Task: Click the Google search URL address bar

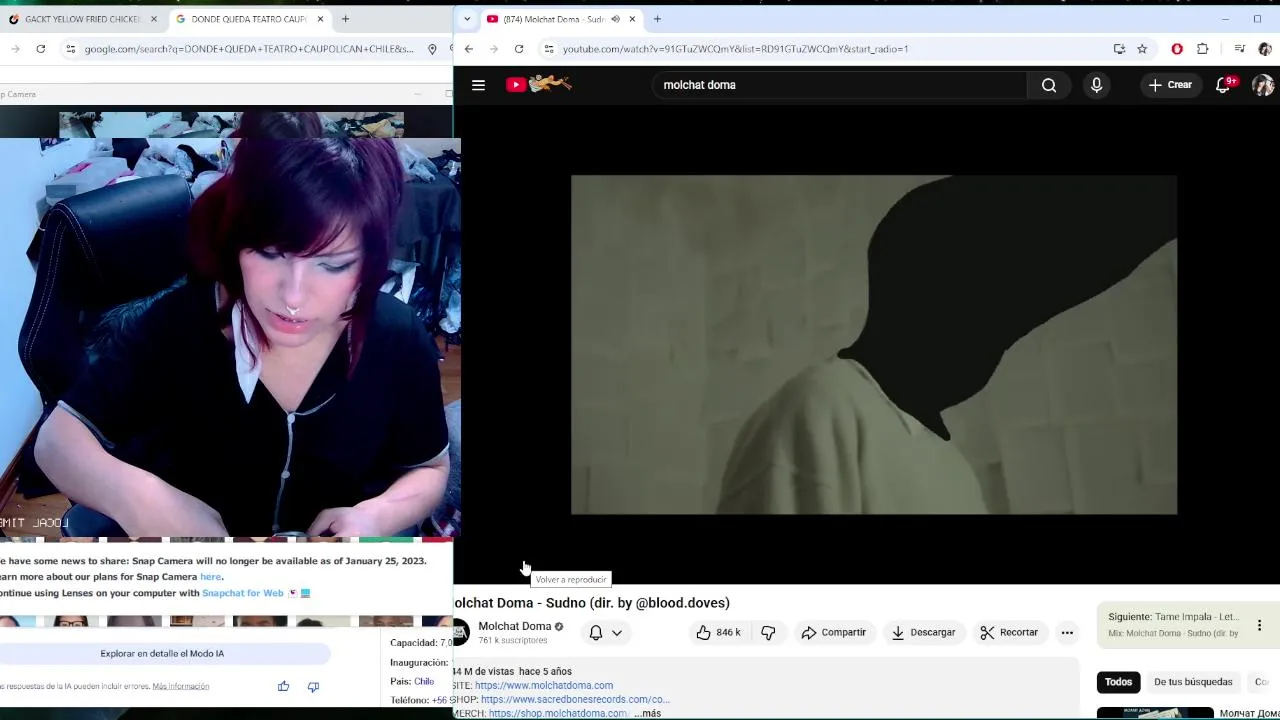Action: (250, 49)
